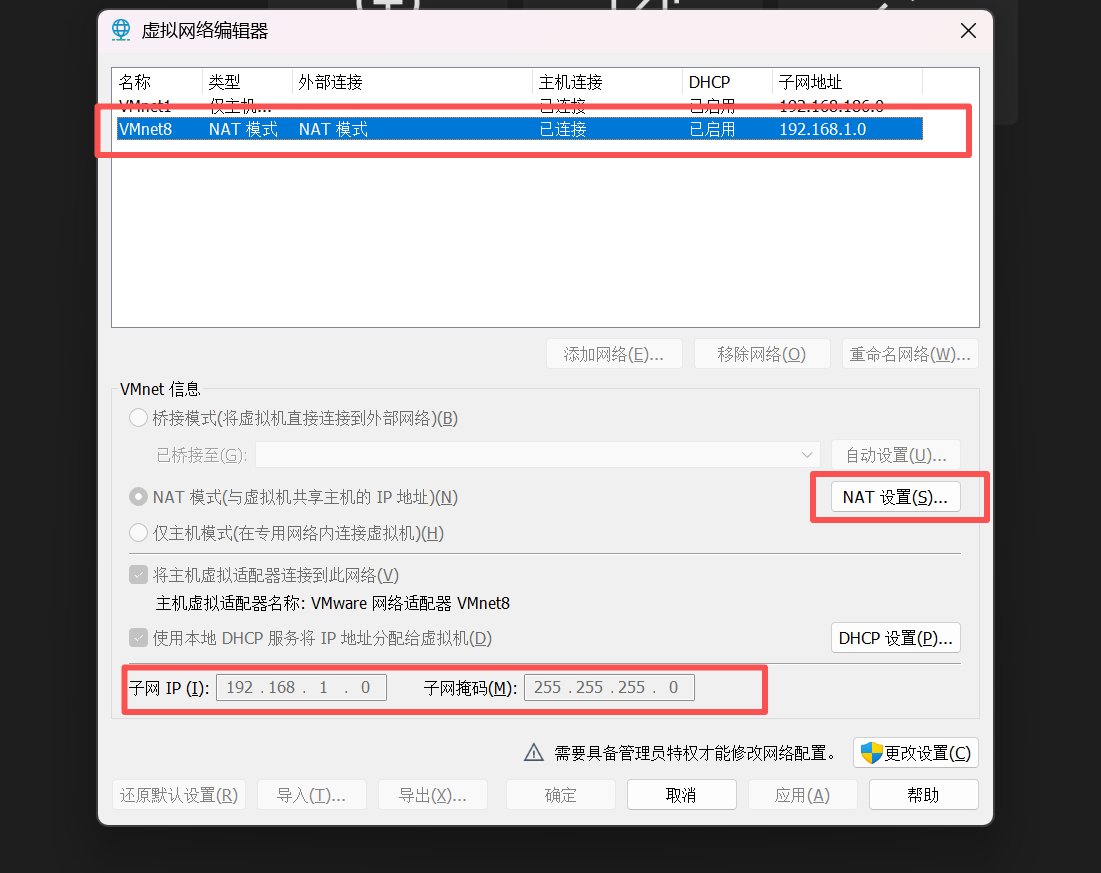Select the NAT 模式 radio button
The width and height of the screenshot is (1101, 873).
pos(138,497)
